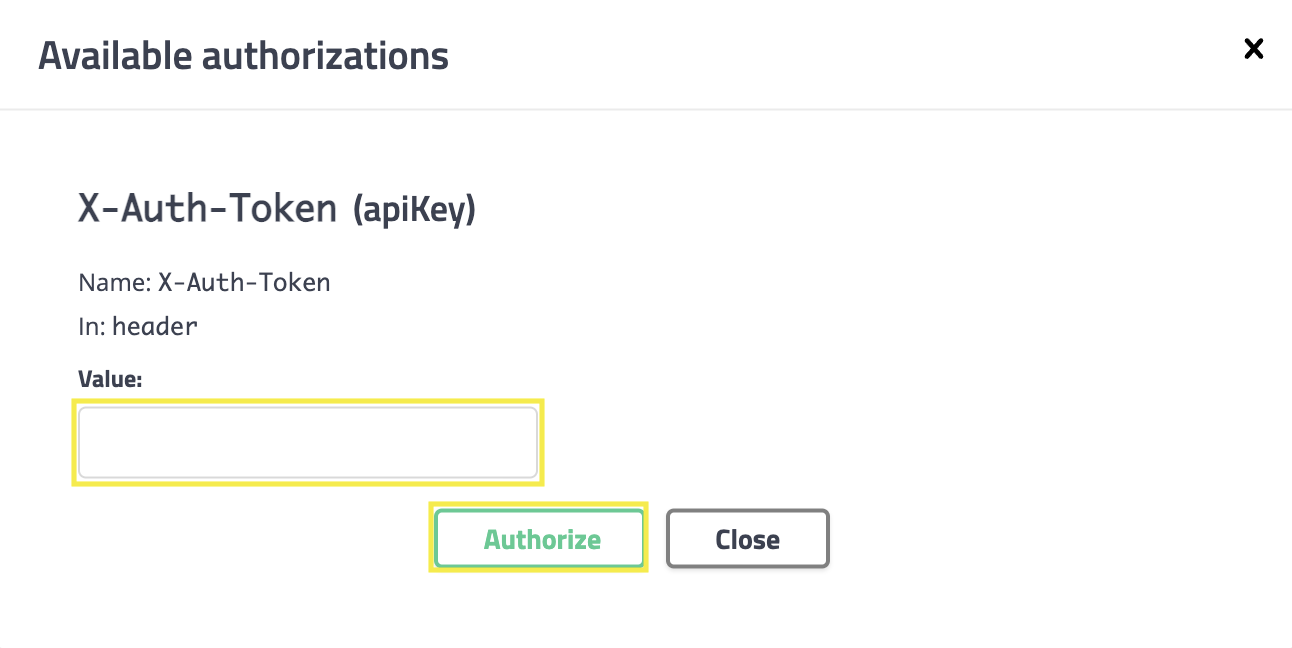Dismiss the dialog with the X icon

point(1253,49)
